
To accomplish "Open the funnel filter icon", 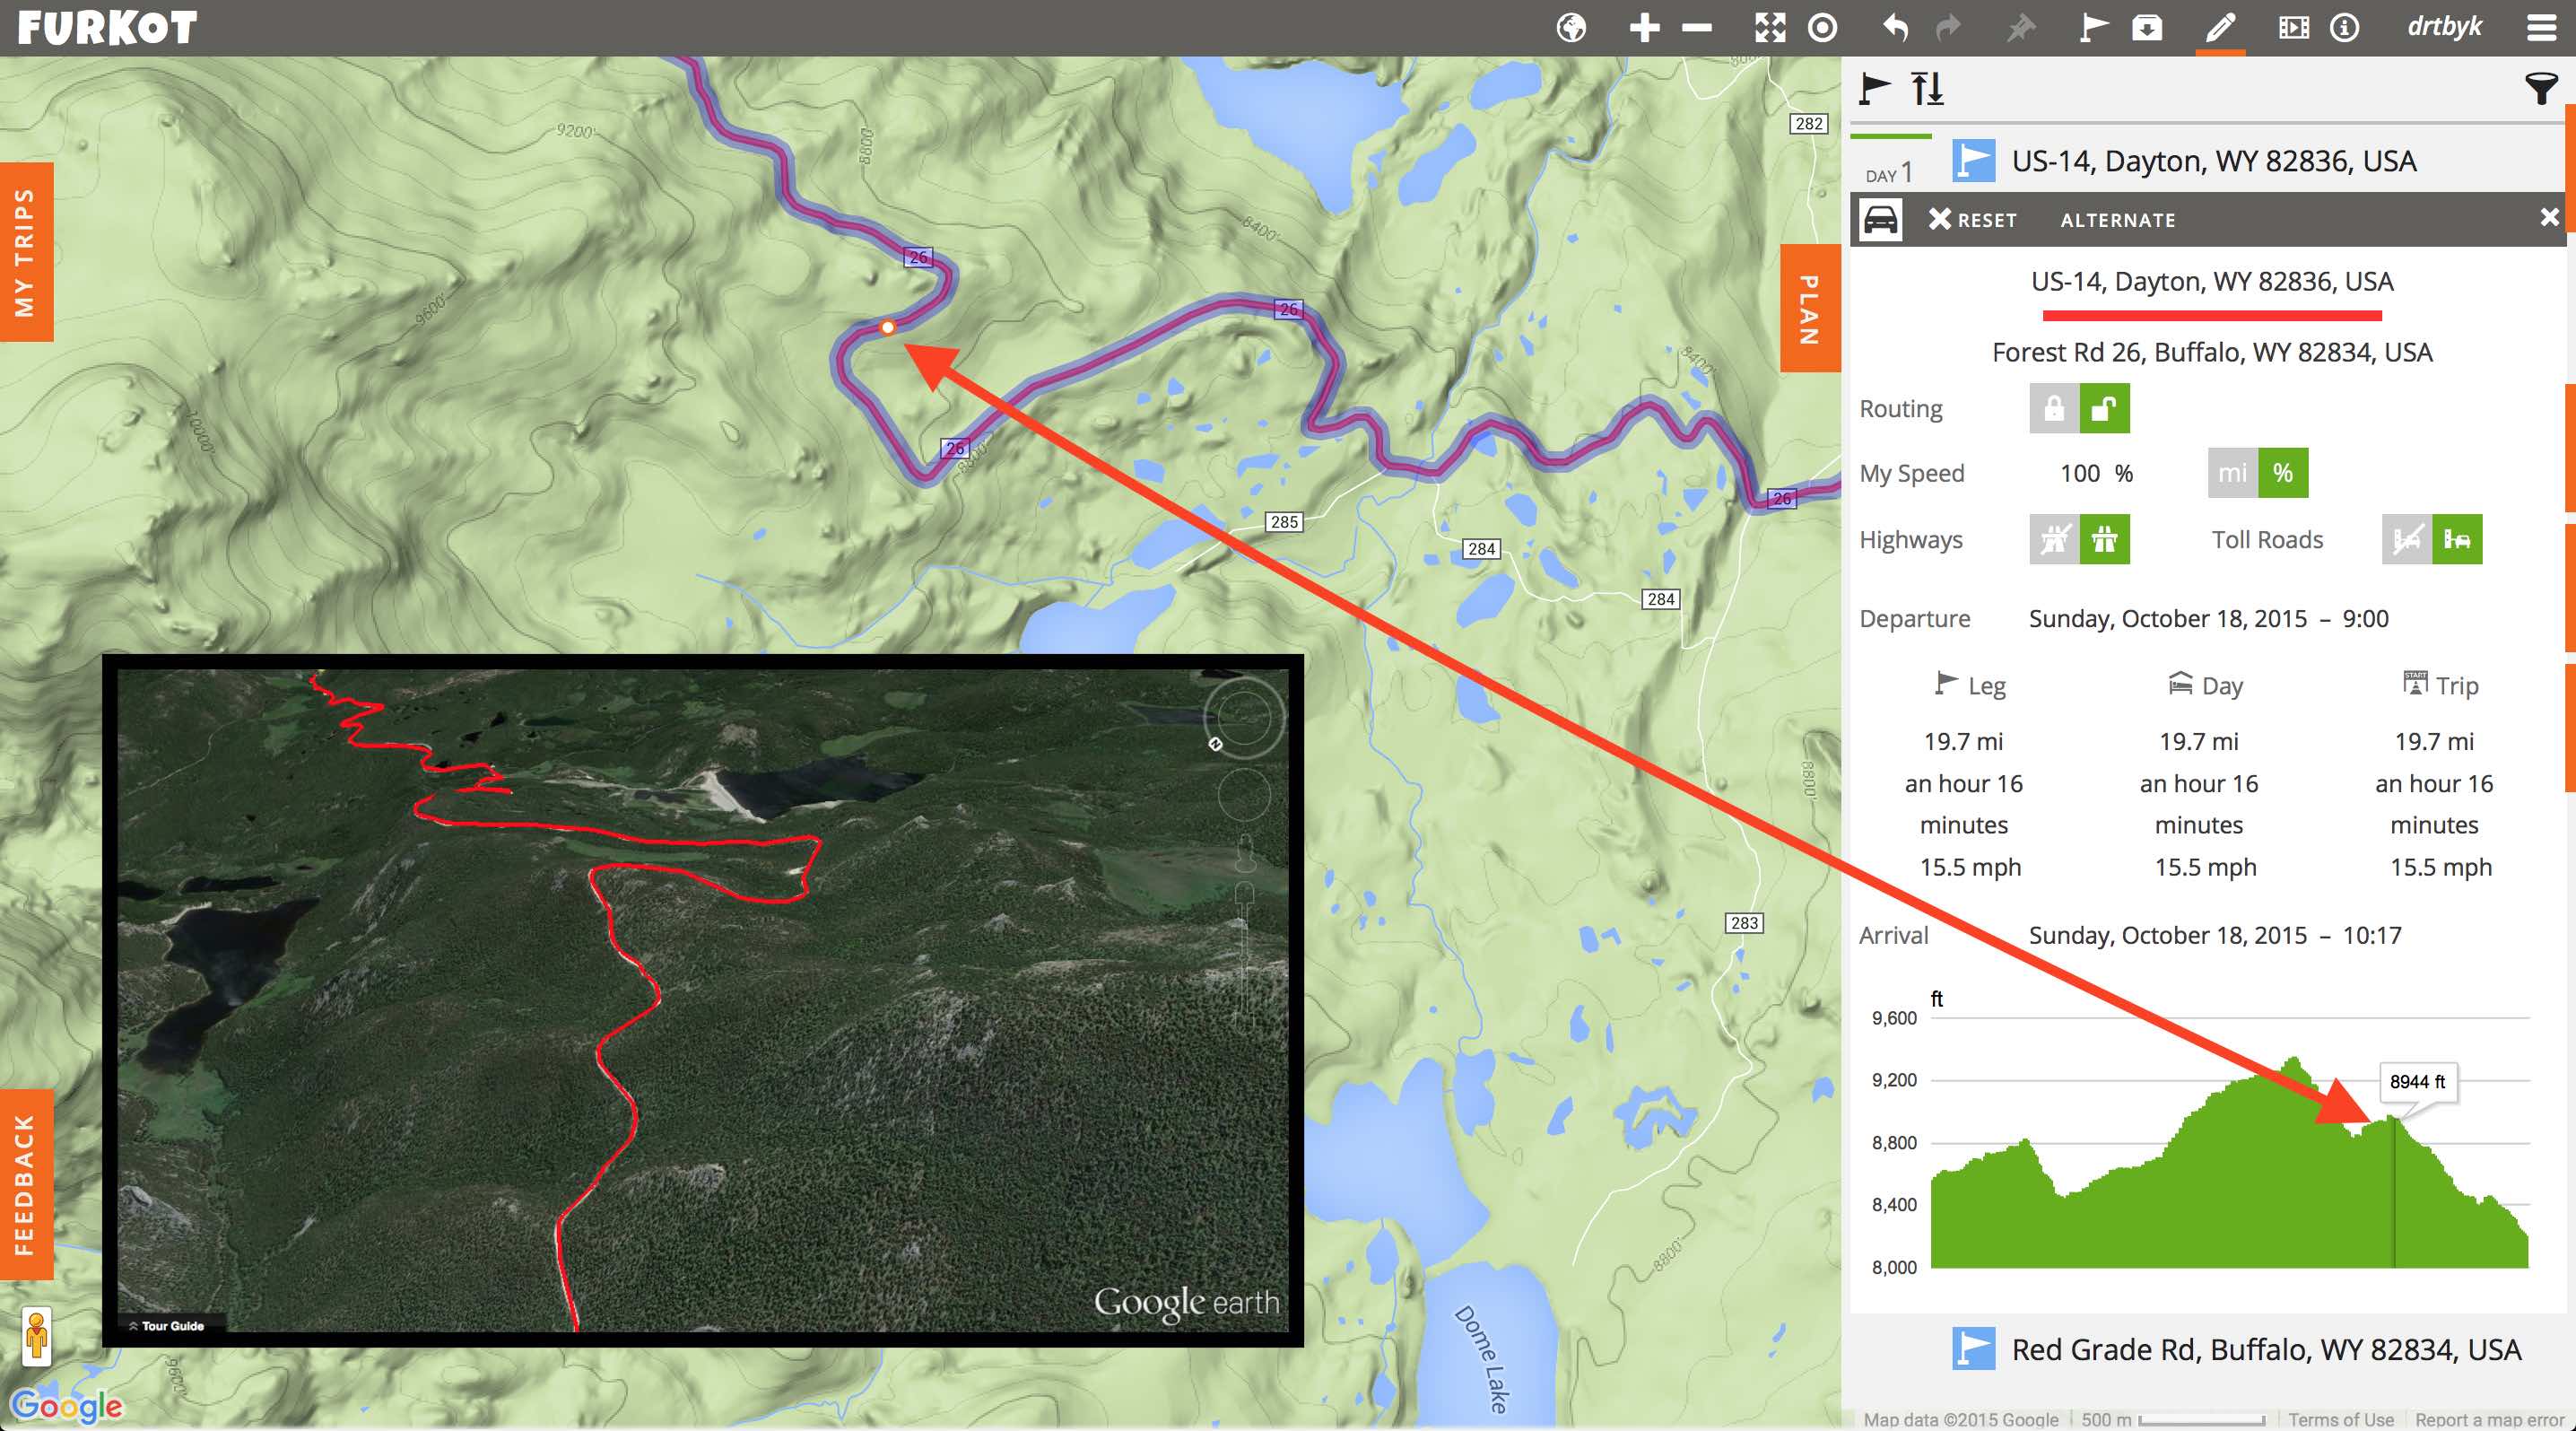I will pos(2541,88).
